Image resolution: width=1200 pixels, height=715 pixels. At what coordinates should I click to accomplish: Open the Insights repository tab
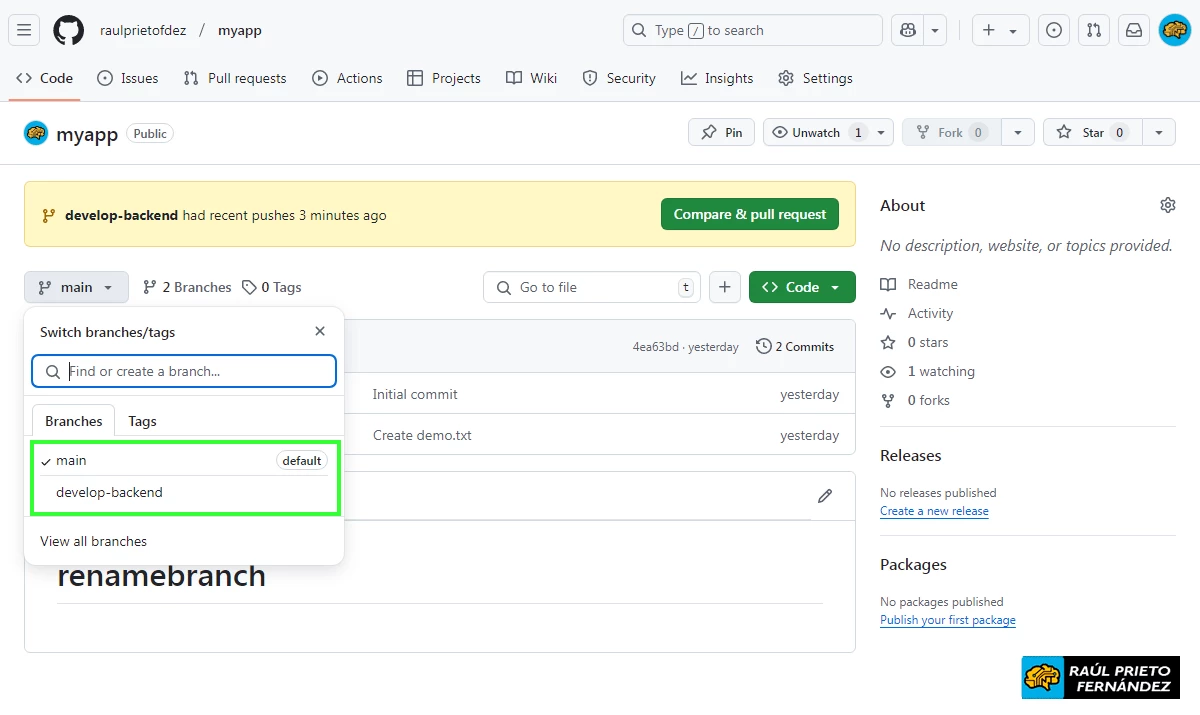[717, 78]
